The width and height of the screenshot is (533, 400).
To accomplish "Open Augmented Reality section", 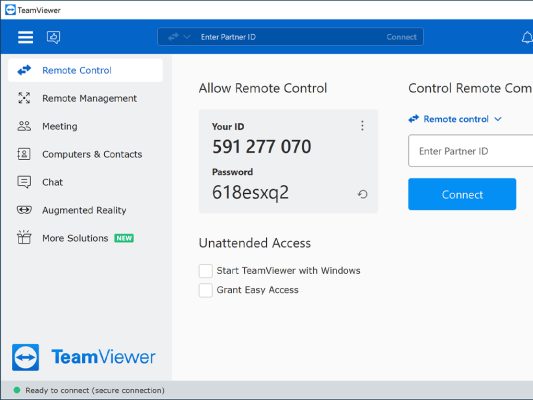I will 85,210.
